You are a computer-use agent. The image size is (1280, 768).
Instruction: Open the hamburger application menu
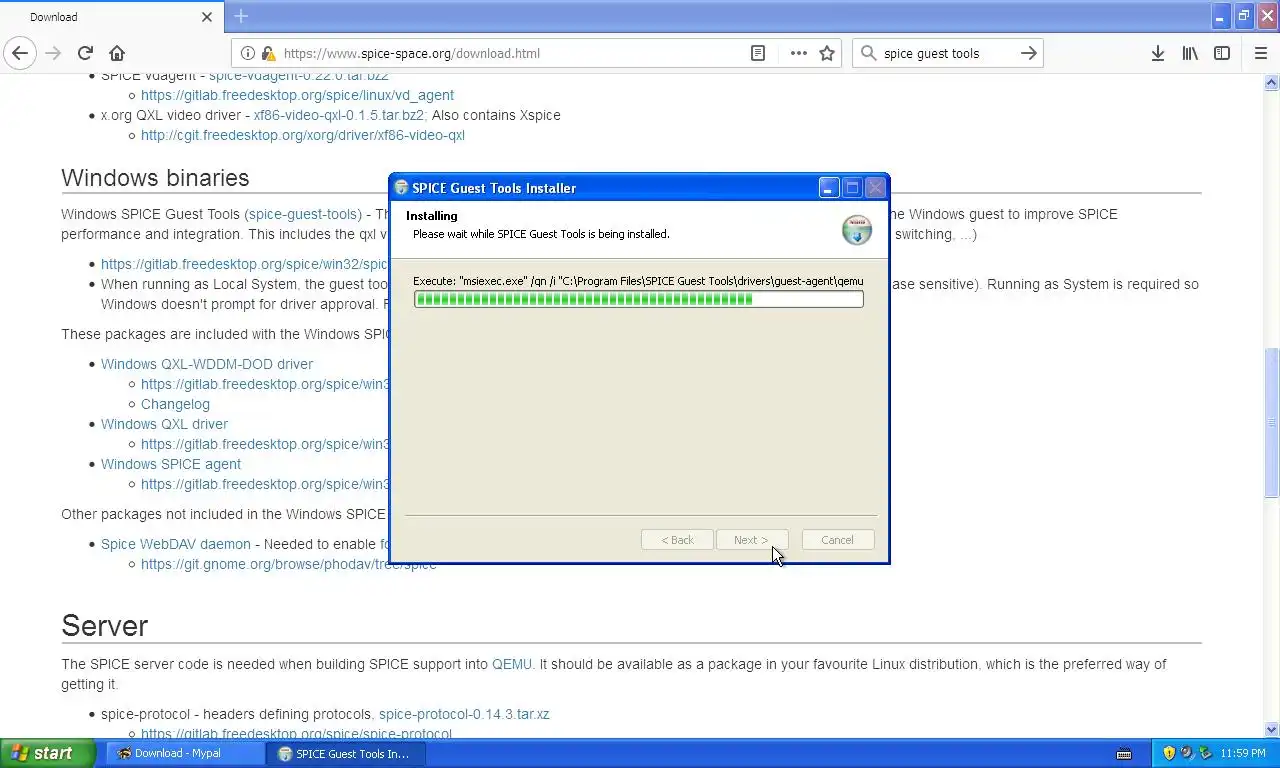(1260, 53)
